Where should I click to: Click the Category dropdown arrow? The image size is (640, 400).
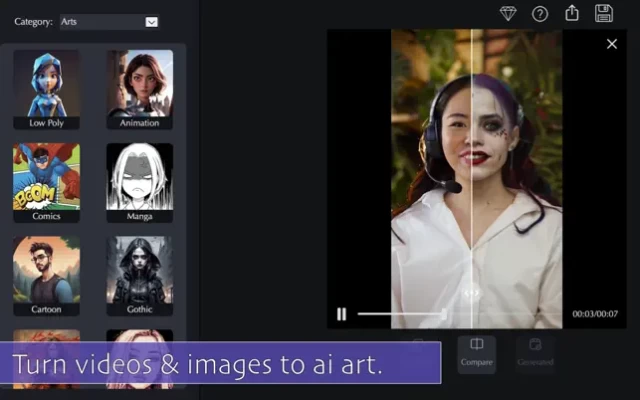[x=151, y=21]
